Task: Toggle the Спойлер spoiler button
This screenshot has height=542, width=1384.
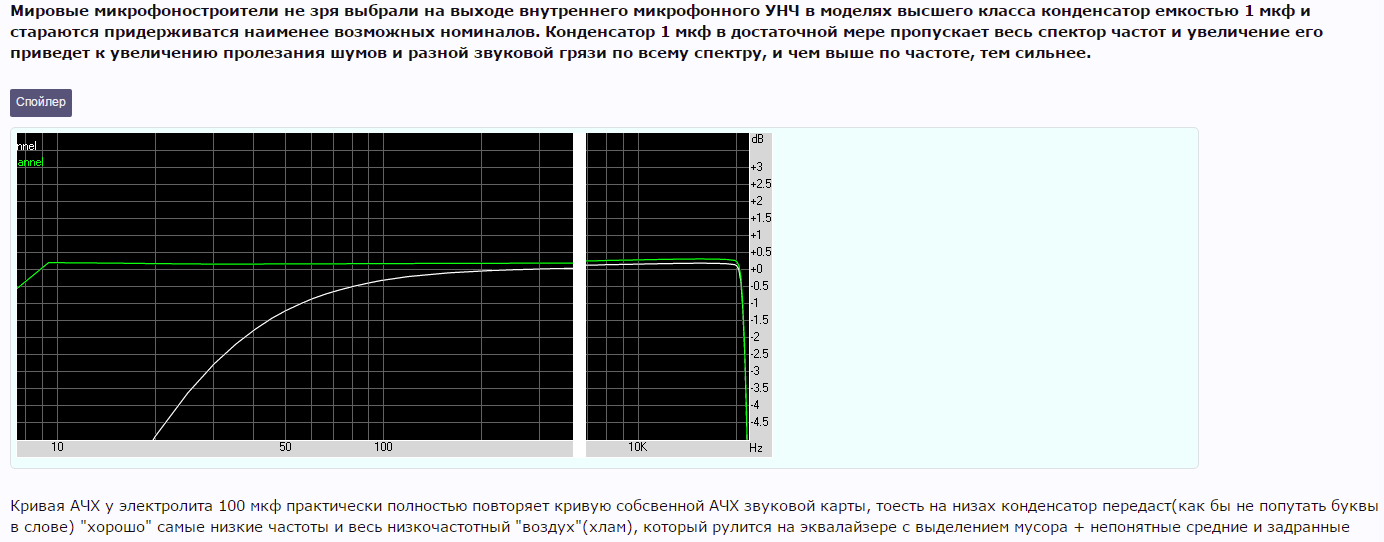Action: pos(41,103)
